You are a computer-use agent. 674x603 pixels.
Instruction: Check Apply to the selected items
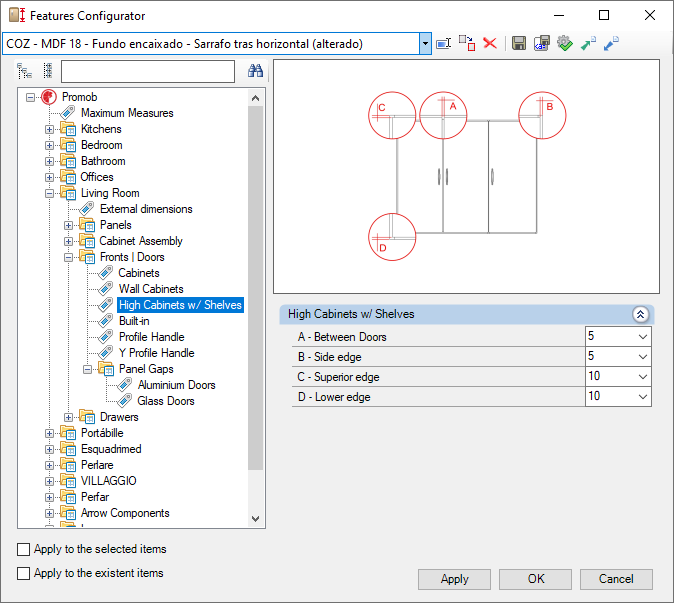(23, 549)
